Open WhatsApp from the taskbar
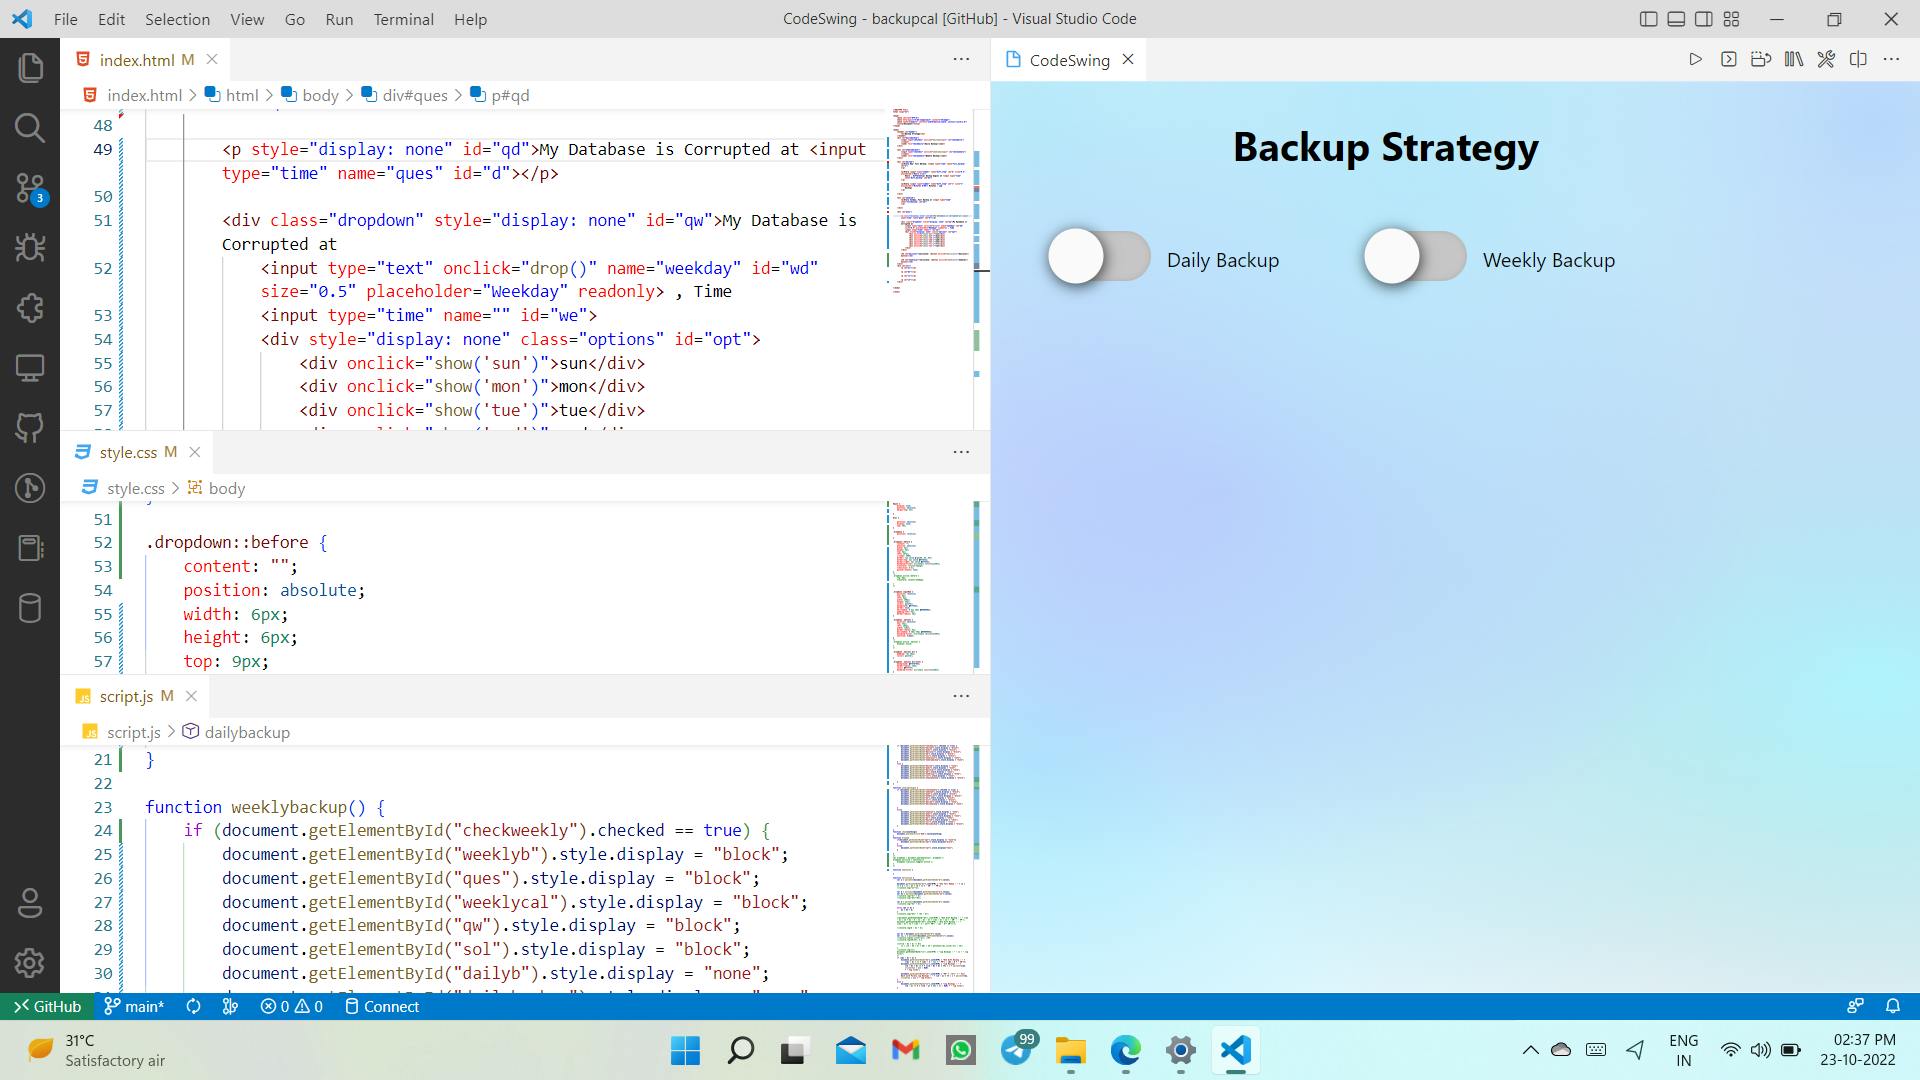The height and width of the screenshot is (1080, 1920). point(961,1050)
